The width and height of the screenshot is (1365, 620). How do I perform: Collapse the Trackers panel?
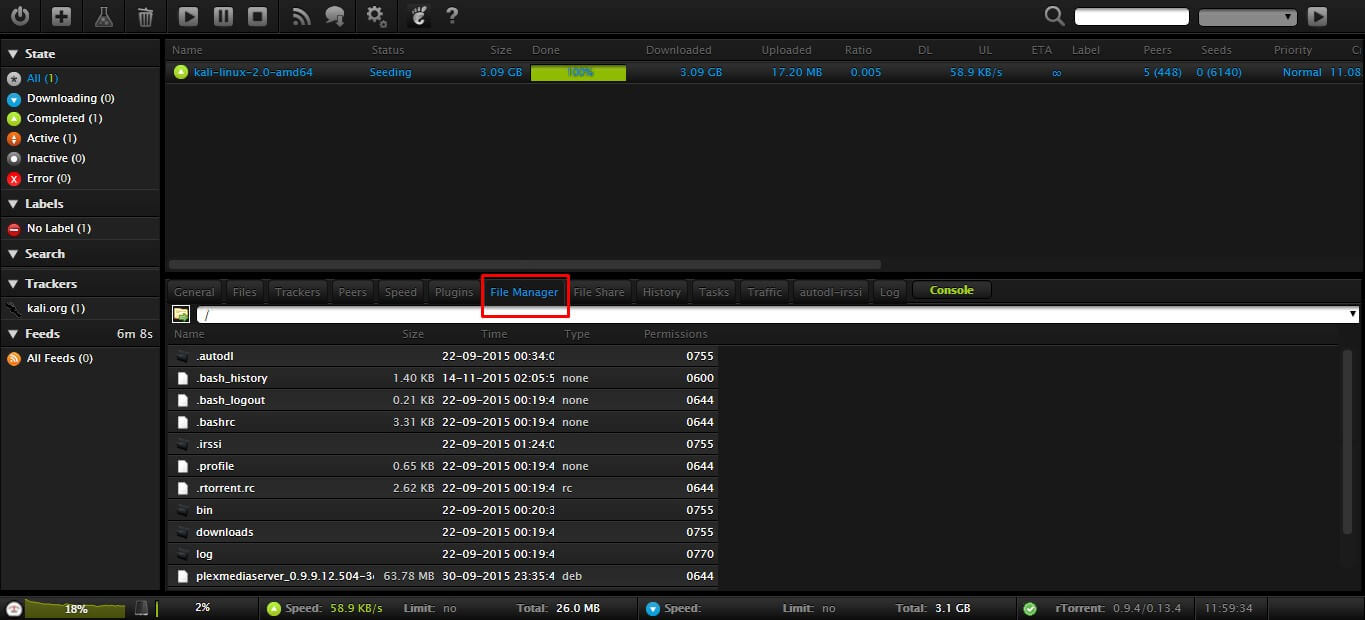tap(14, 284)
